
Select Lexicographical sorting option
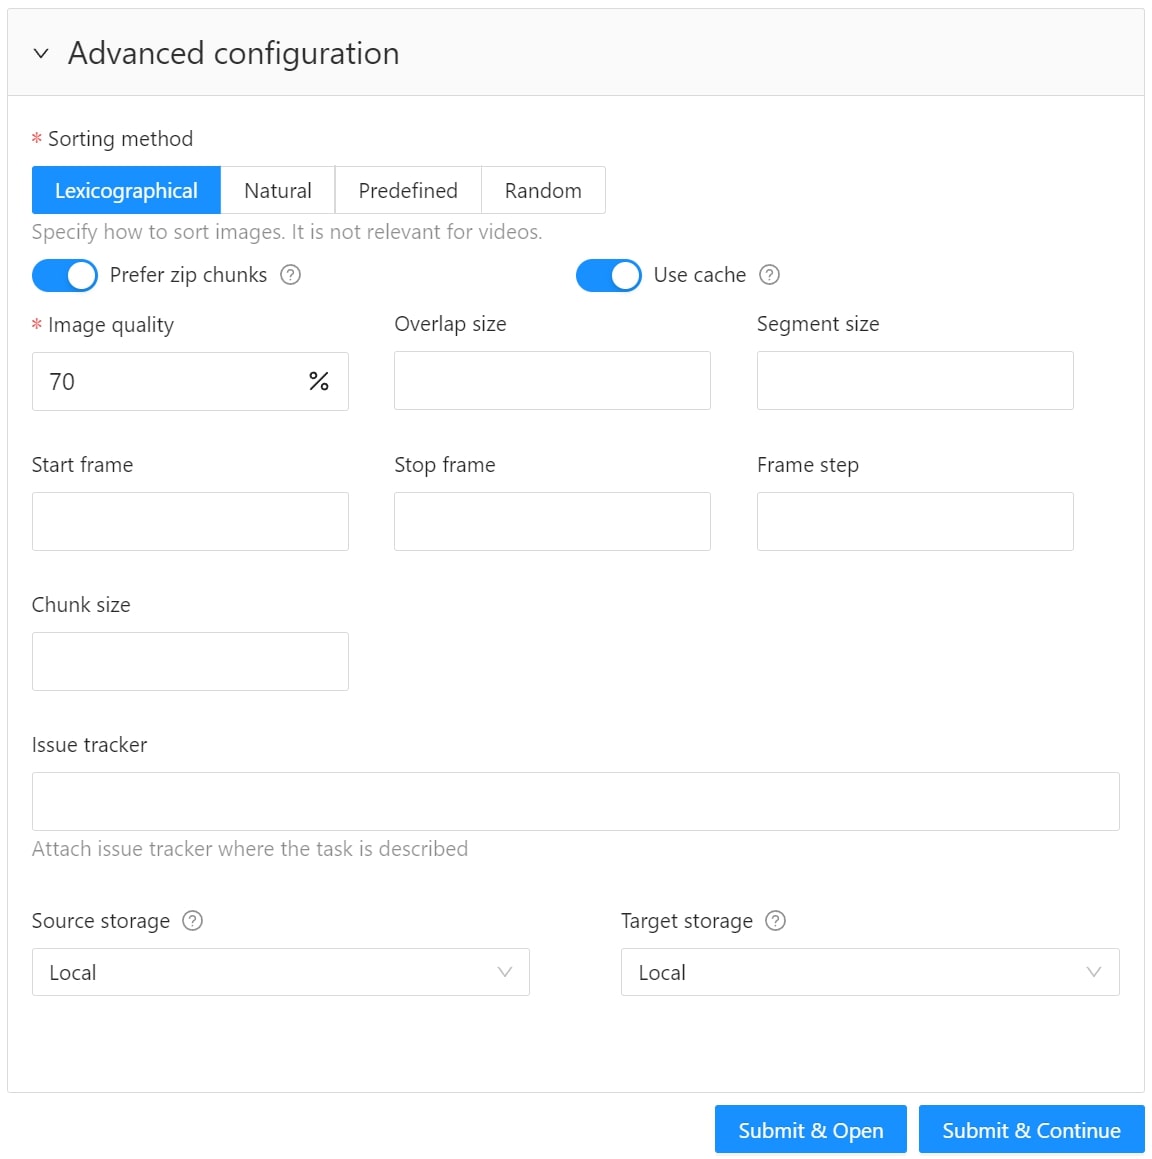pos(126,190)
